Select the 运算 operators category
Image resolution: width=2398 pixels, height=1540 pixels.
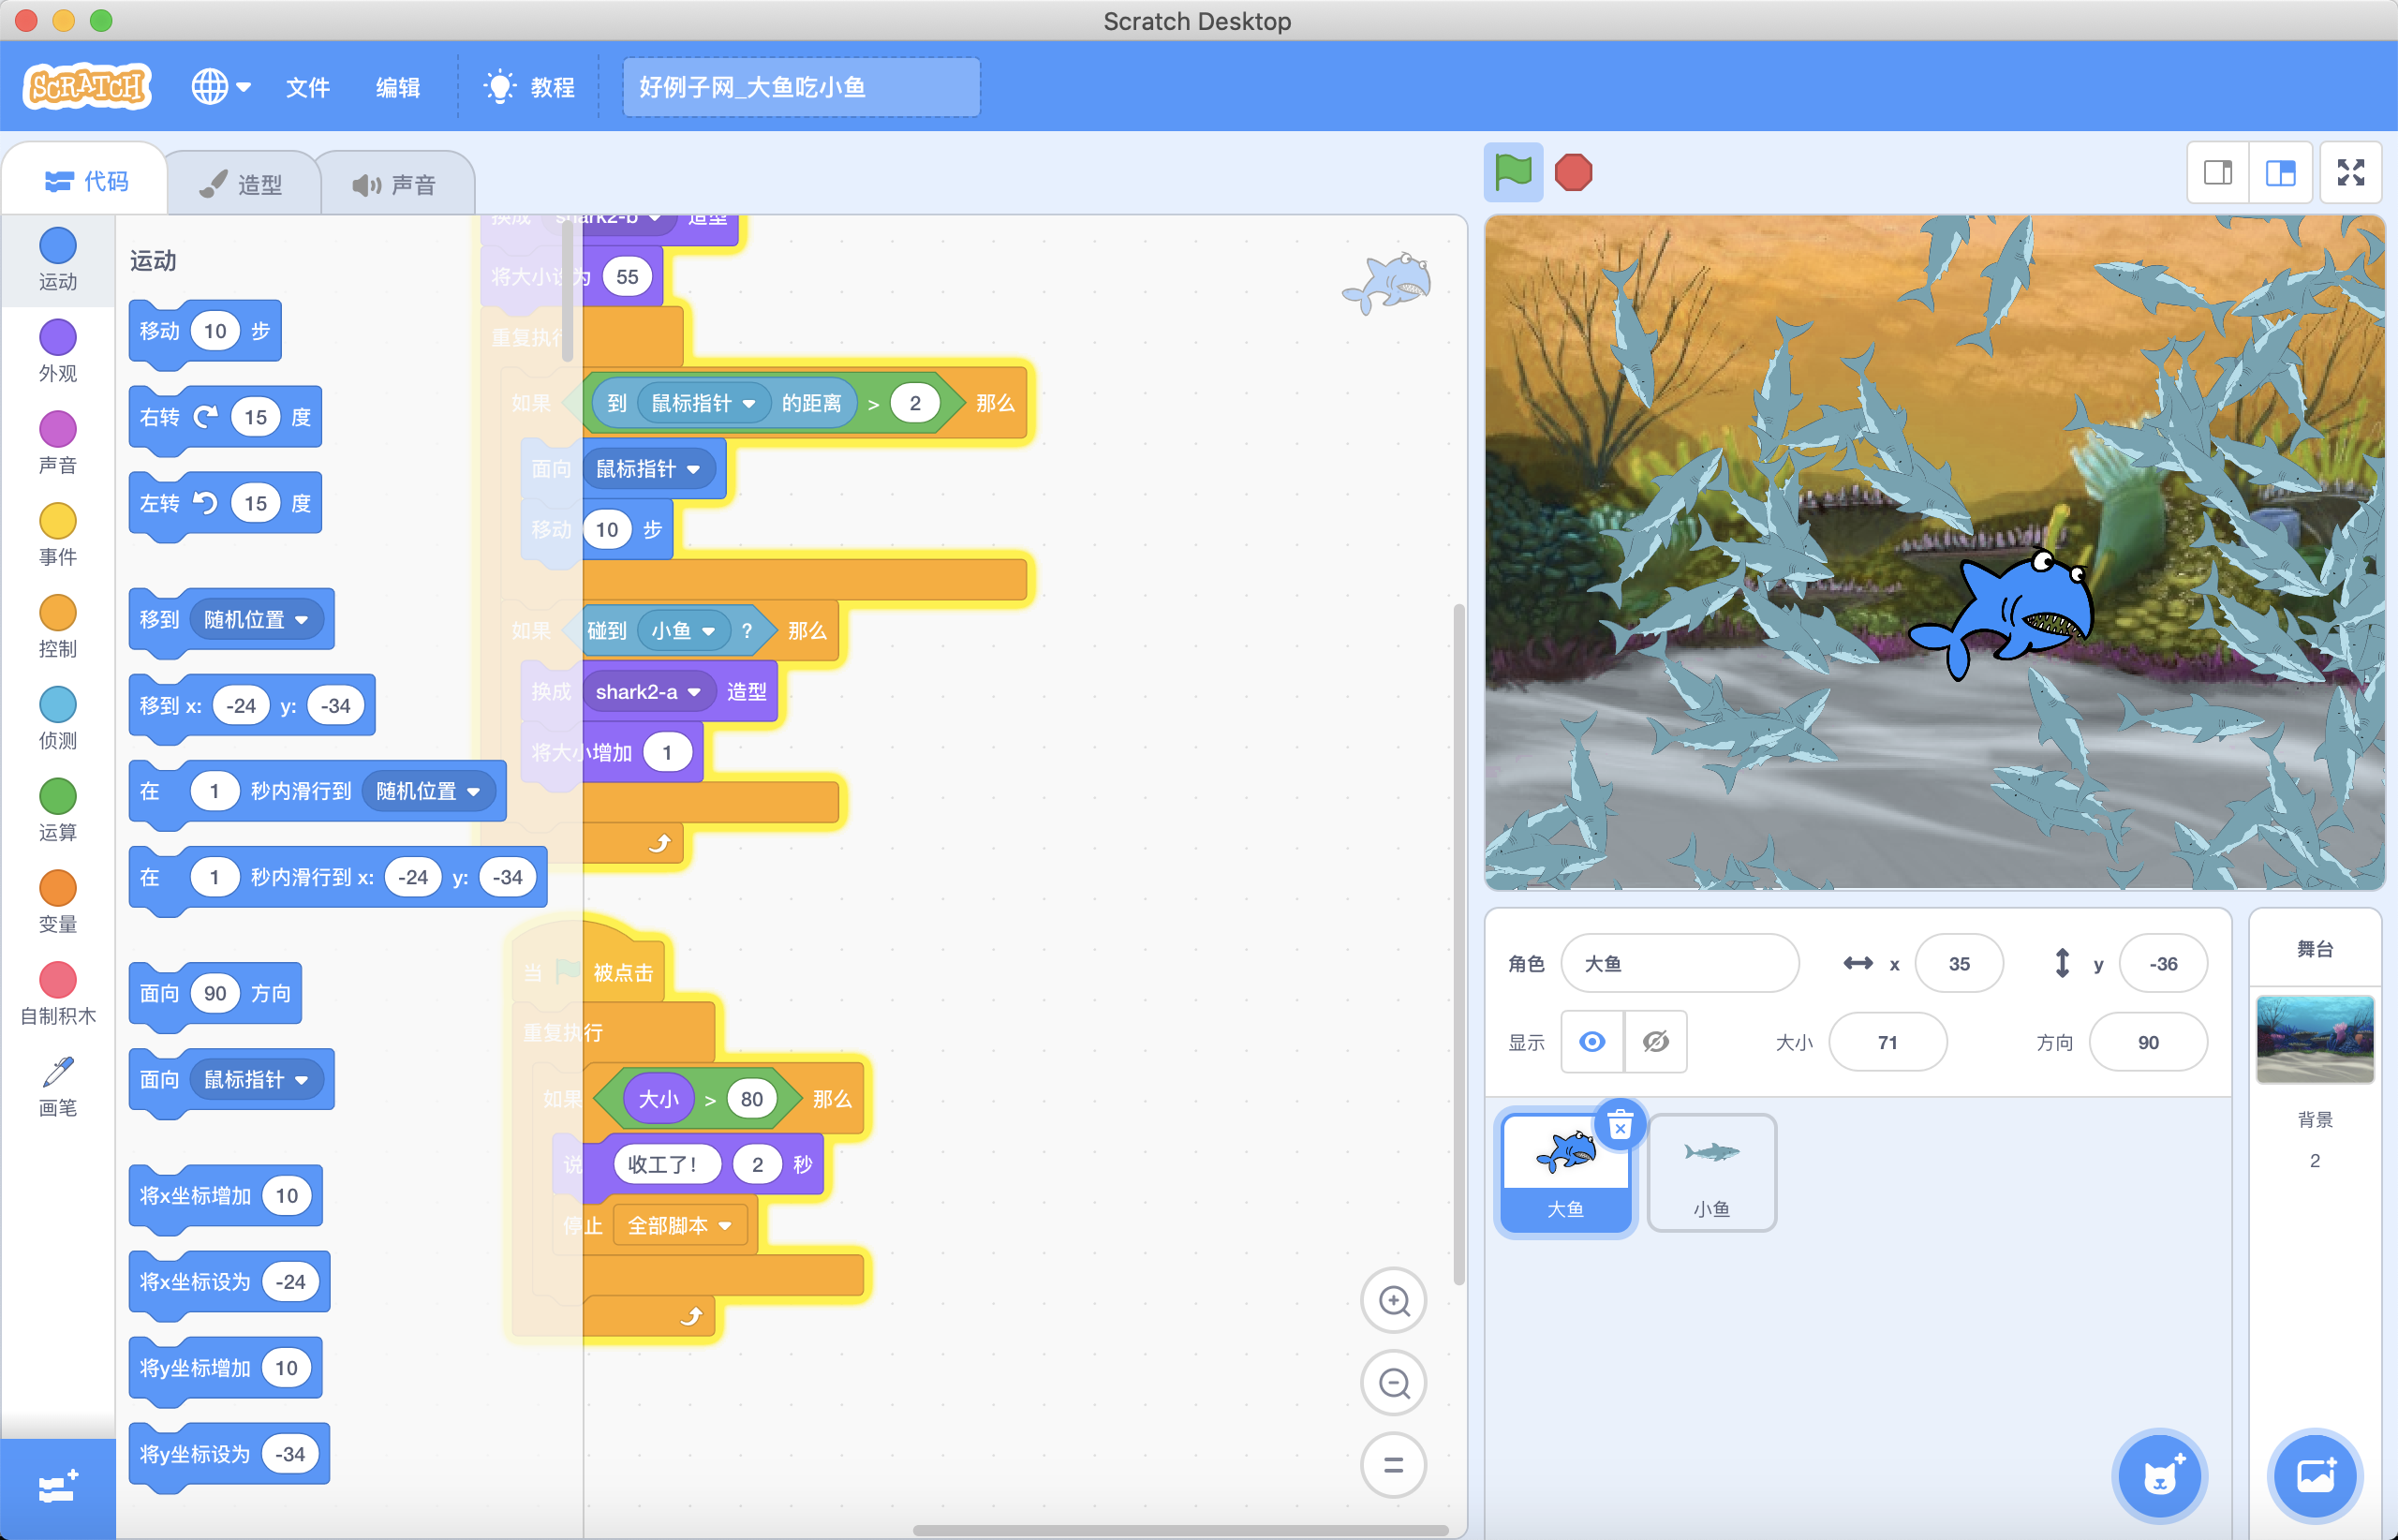58,812
